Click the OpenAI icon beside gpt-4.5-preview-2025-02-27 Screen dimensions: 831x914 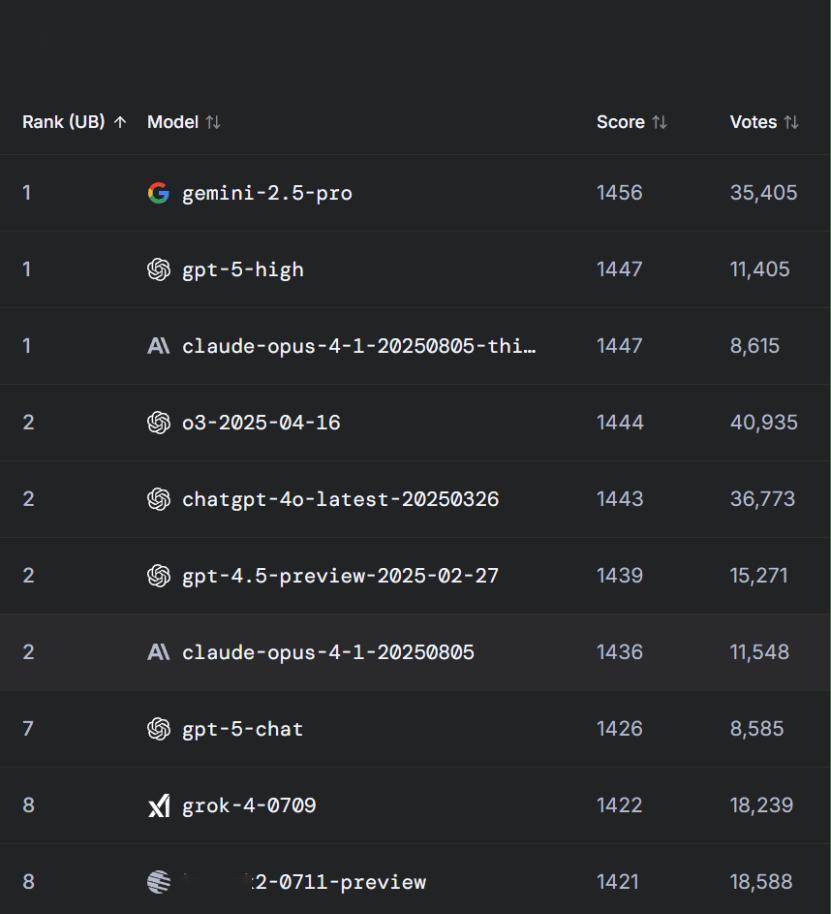click(x=158, y=576)
